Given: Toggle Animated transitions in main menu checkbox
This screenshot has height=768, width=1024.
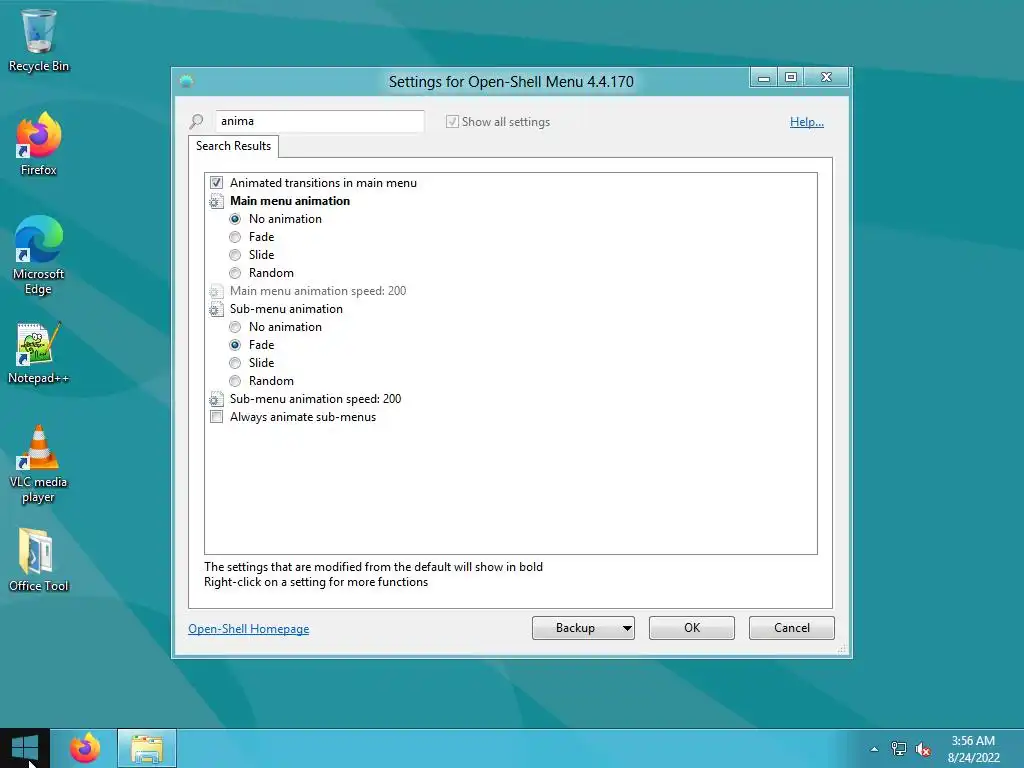Looking at the screenshot, I should point(216,183).
